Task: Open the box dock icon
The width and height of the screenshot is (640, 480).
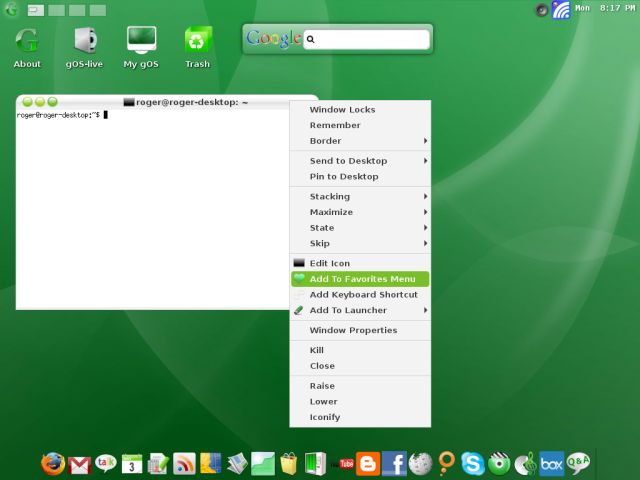Action: 552,464
